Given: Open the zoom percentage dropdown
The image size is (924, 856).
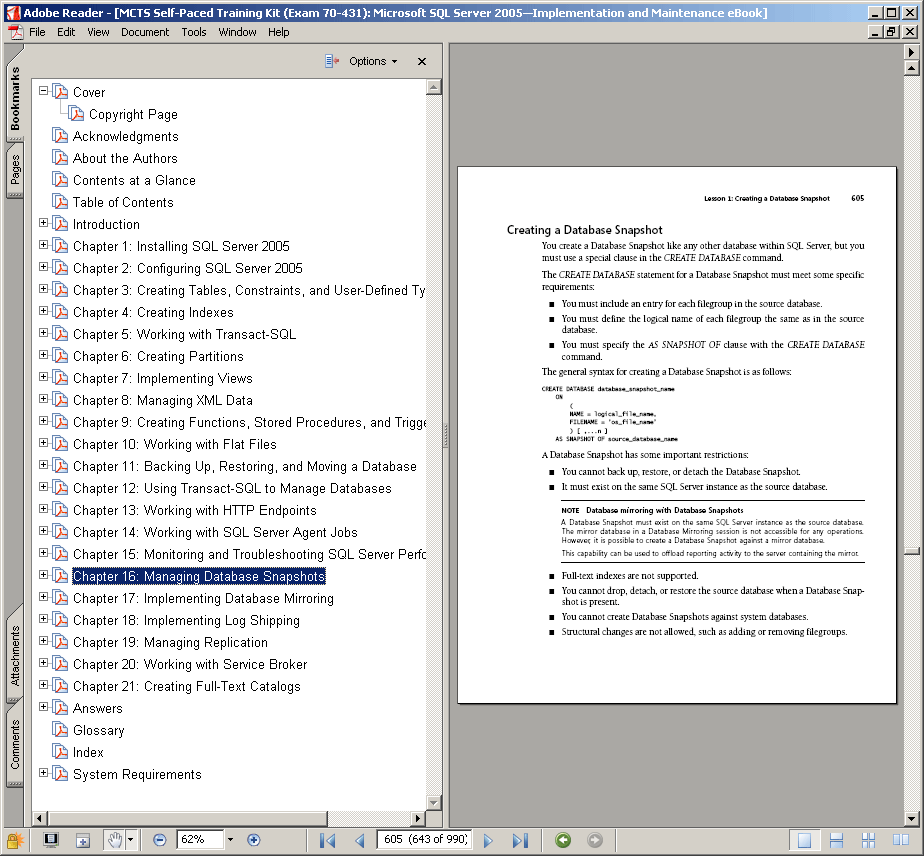Looking at the screenshot, I should pos(230,840).
